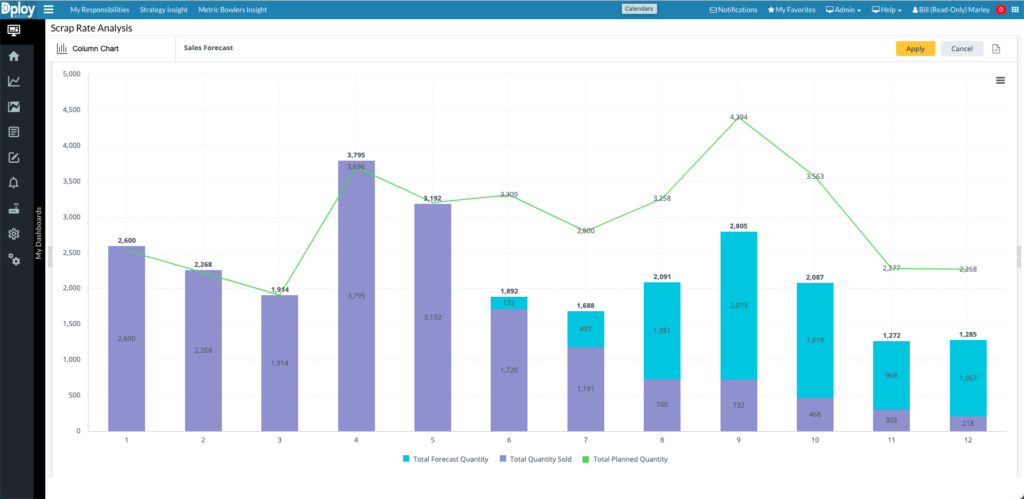Open the apps grid icon at top right
This screenshot has height=499, width=1024.
[1015, 9]
